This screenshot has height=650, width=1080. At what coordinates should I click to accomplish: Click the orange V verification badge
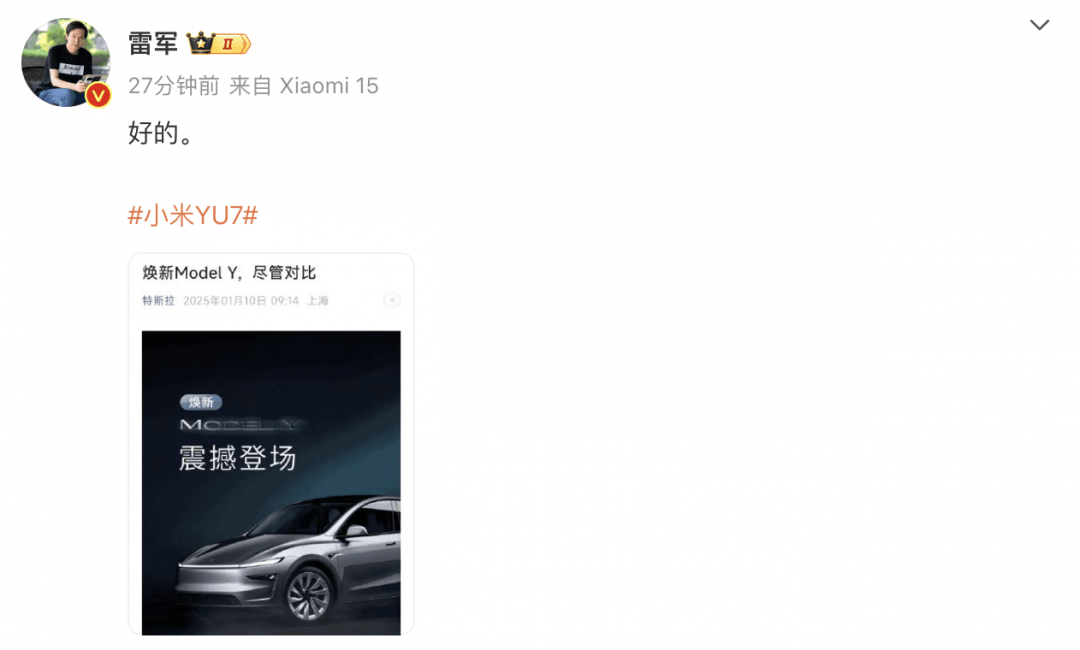(98, 95)
